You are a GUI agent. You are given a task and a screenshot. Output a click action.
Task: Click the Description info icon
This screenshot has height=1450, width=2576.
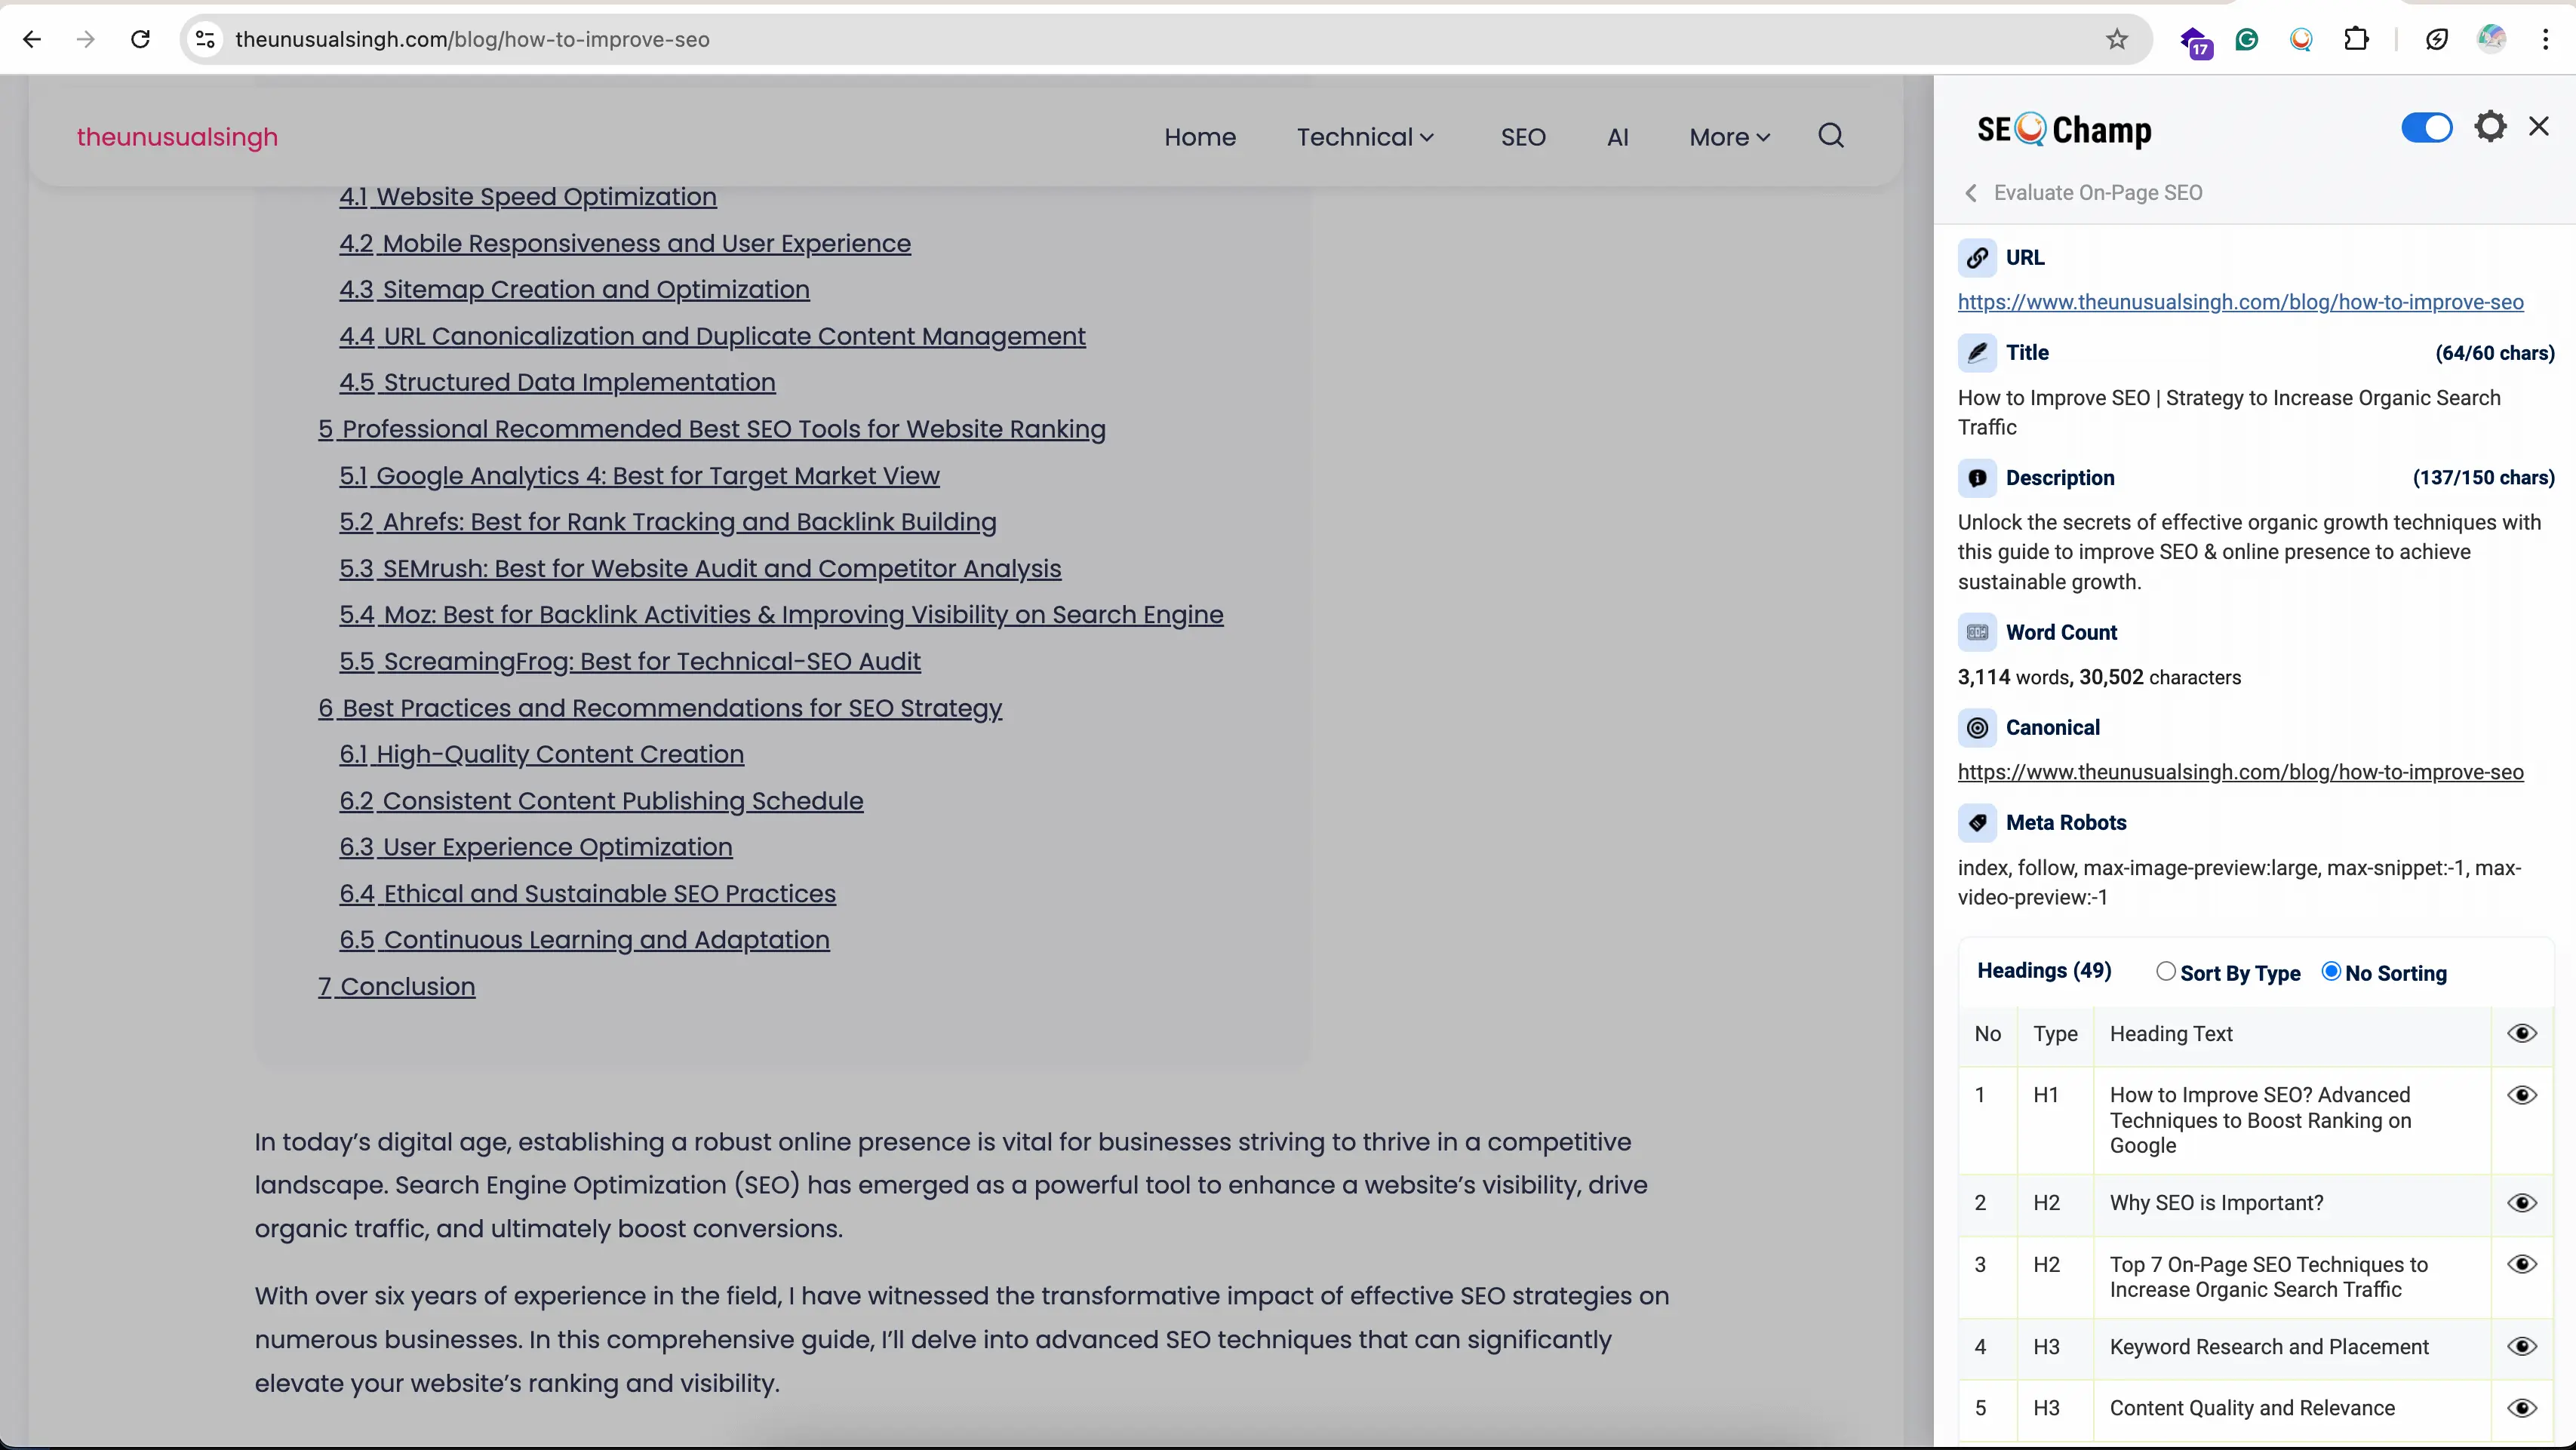click(1977, 477)
